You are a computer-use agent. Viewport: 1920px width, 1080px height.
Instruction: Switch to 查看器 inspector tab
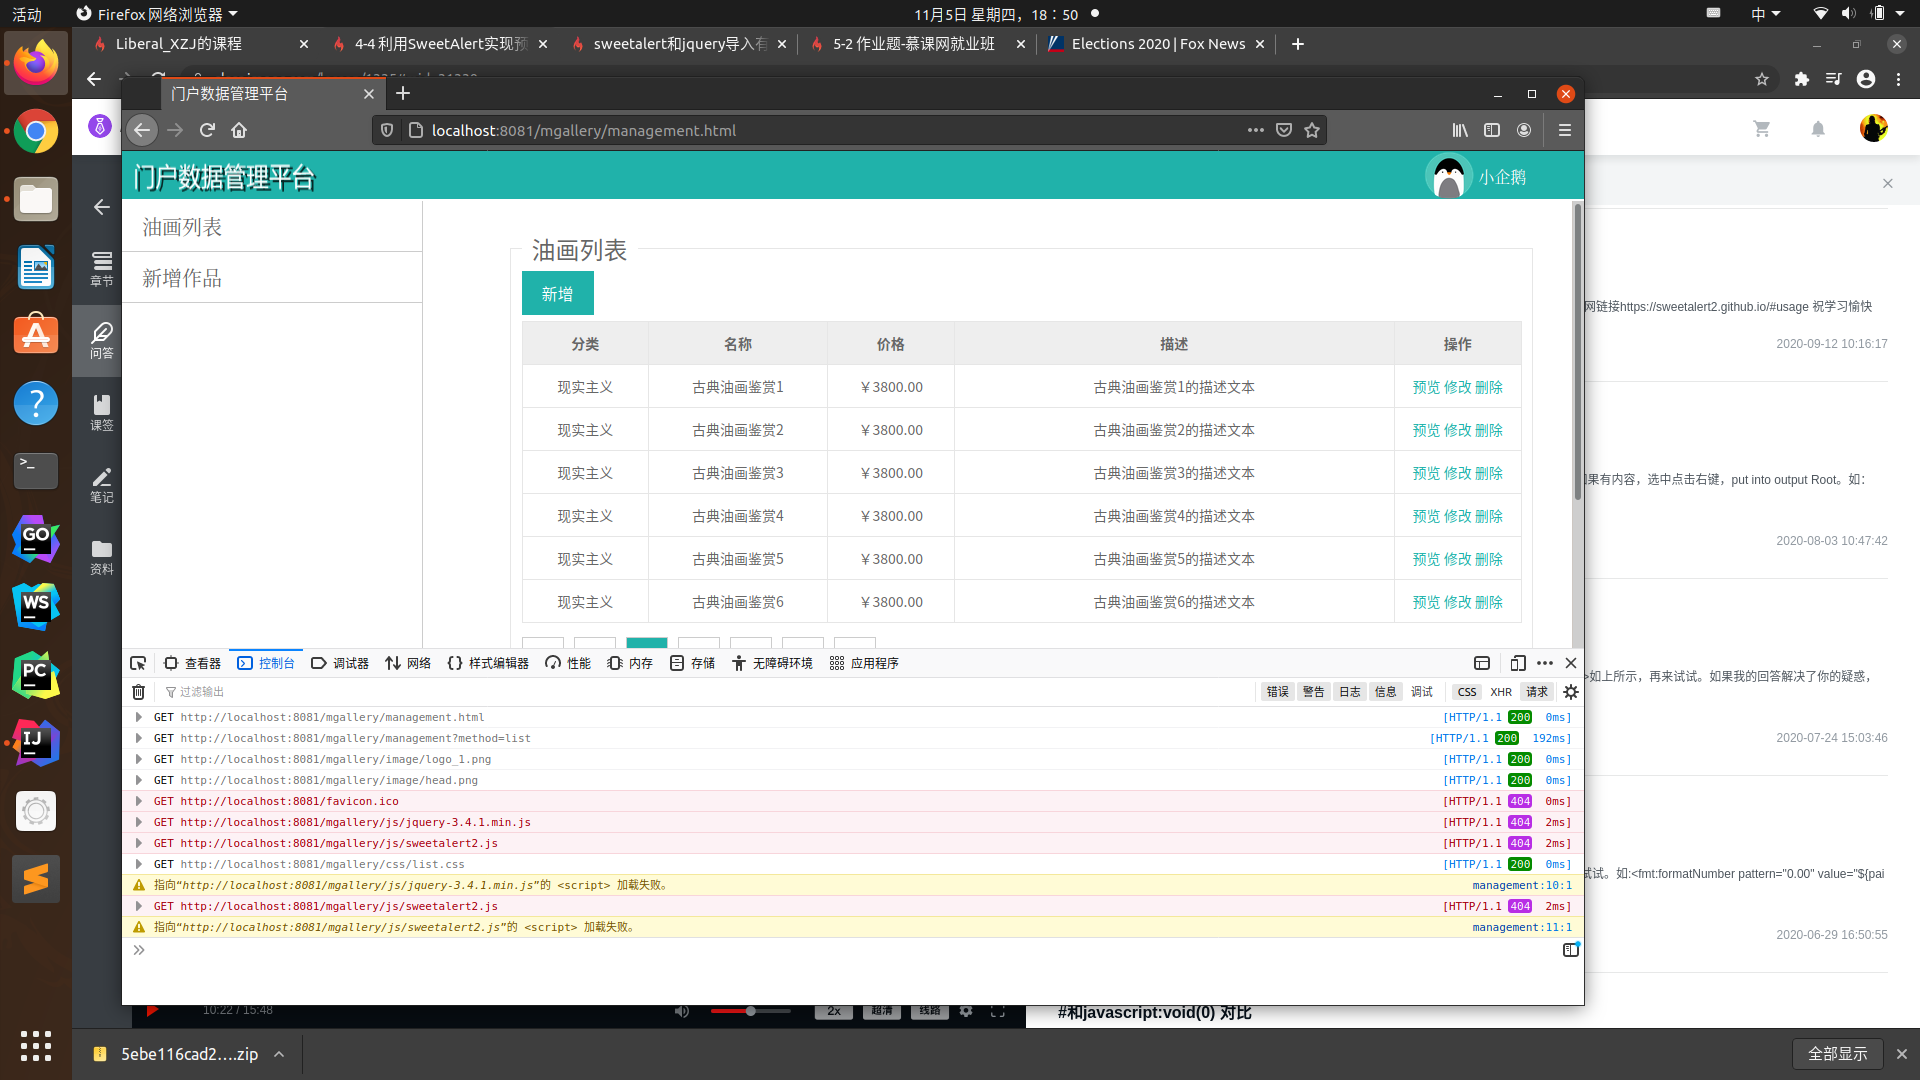tap(192, 663)
